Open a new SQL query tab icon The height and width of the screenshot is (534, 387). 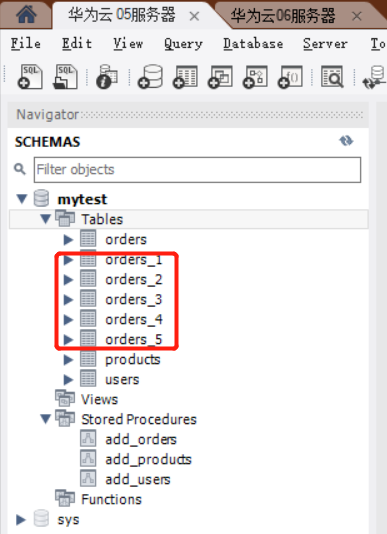pyautogui.click(x=30, y=77)
